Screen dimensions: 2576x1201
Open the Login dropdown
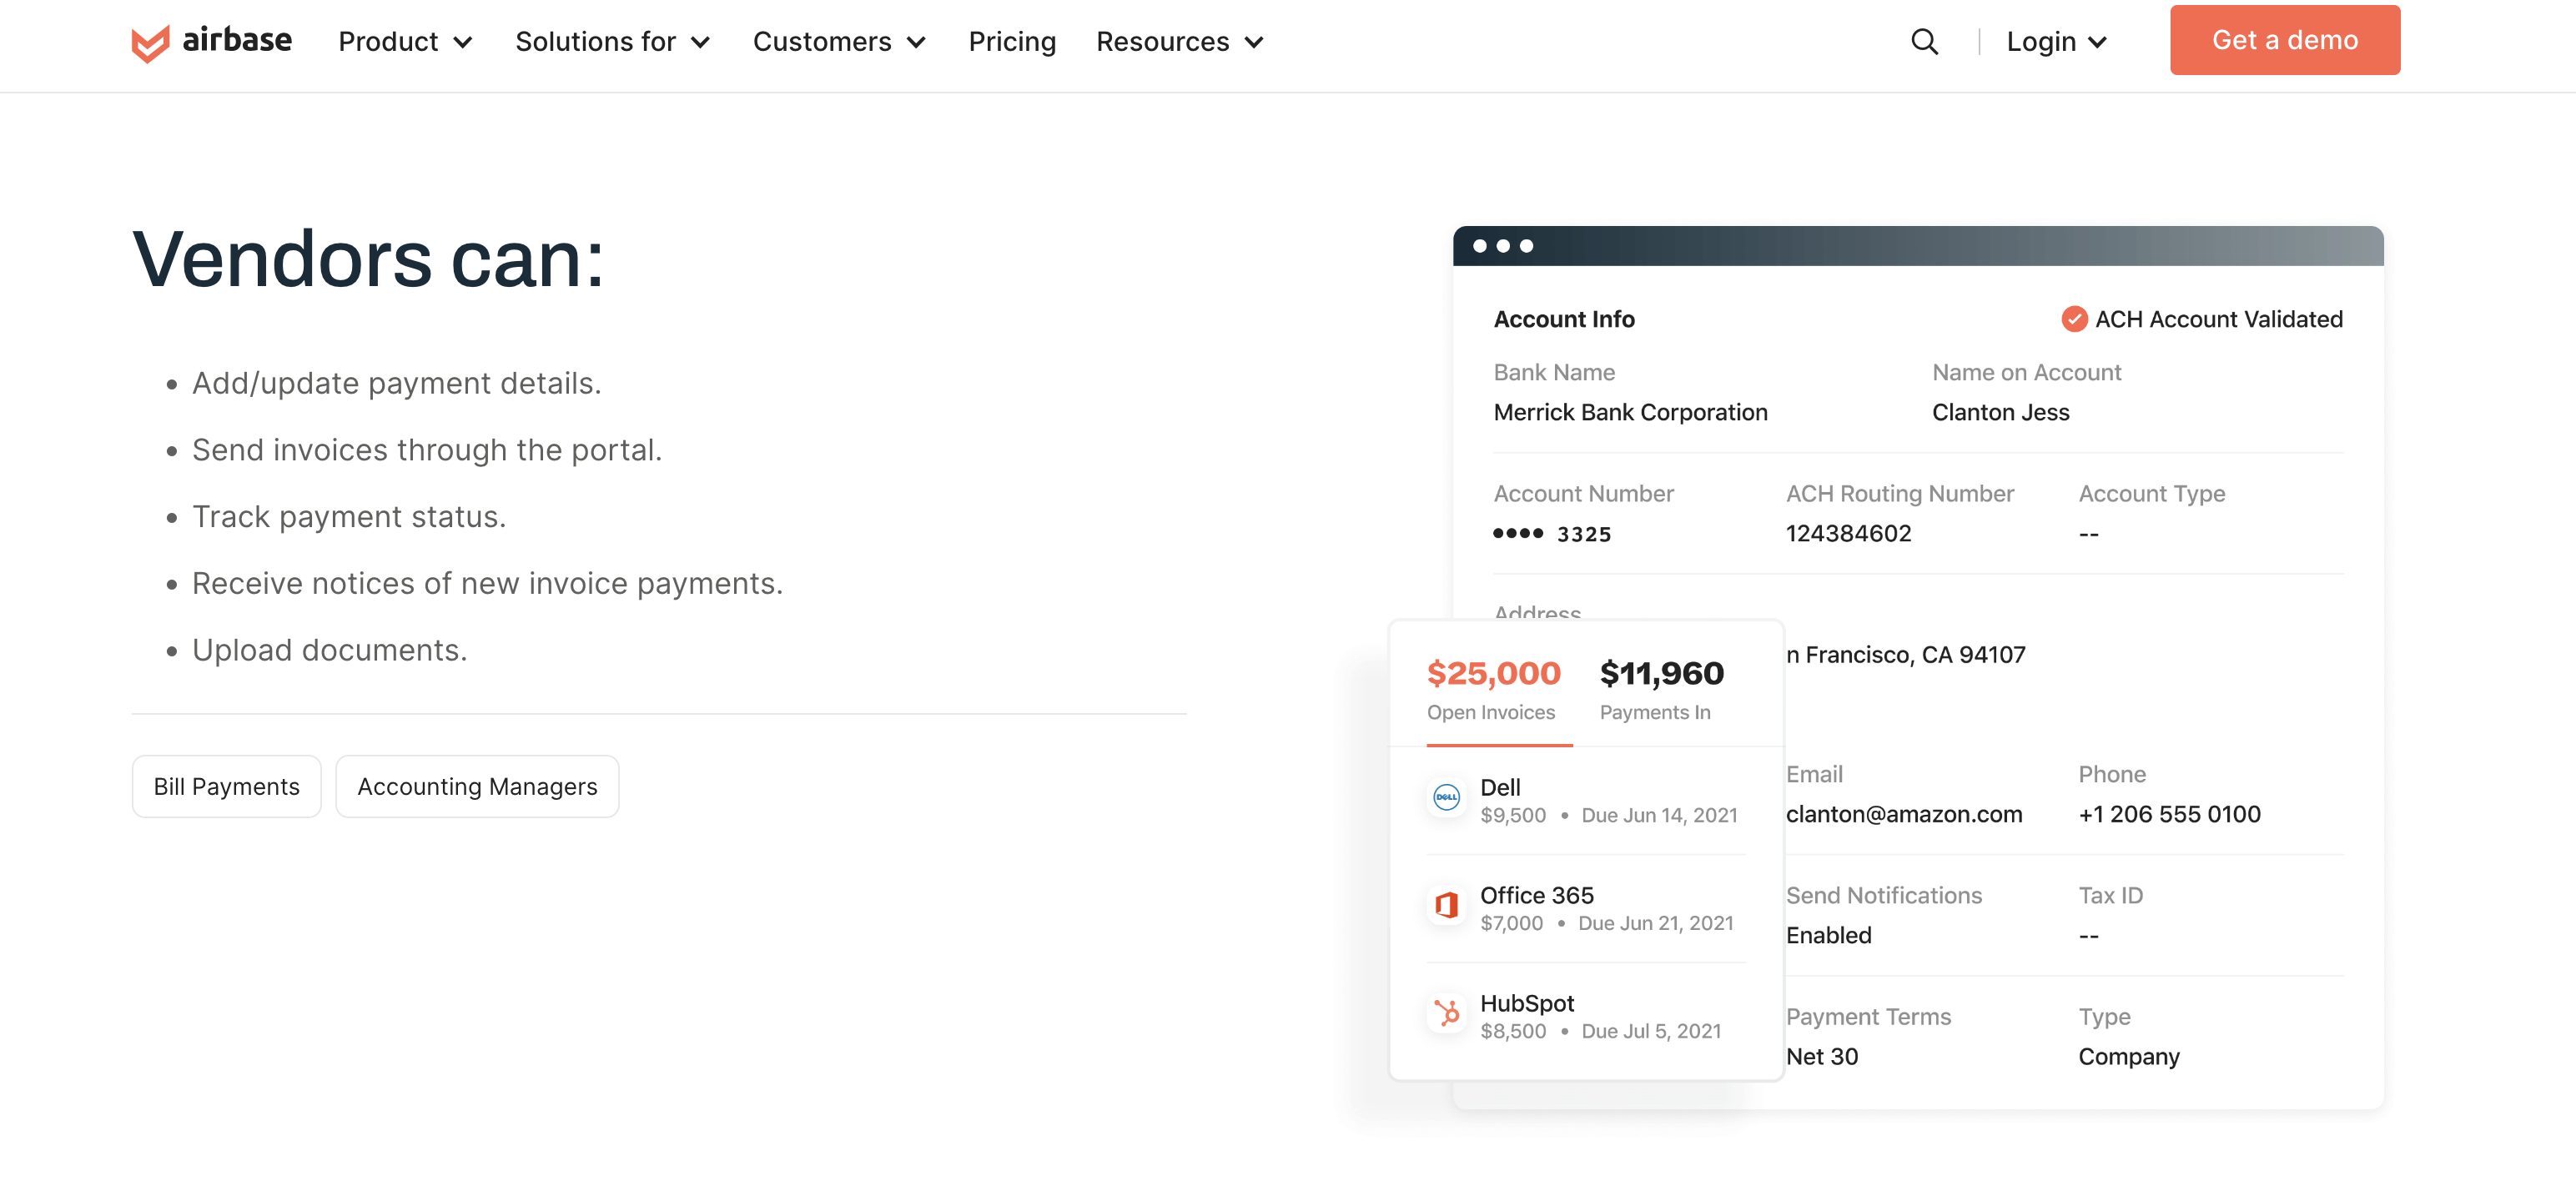click(2056, 41)
